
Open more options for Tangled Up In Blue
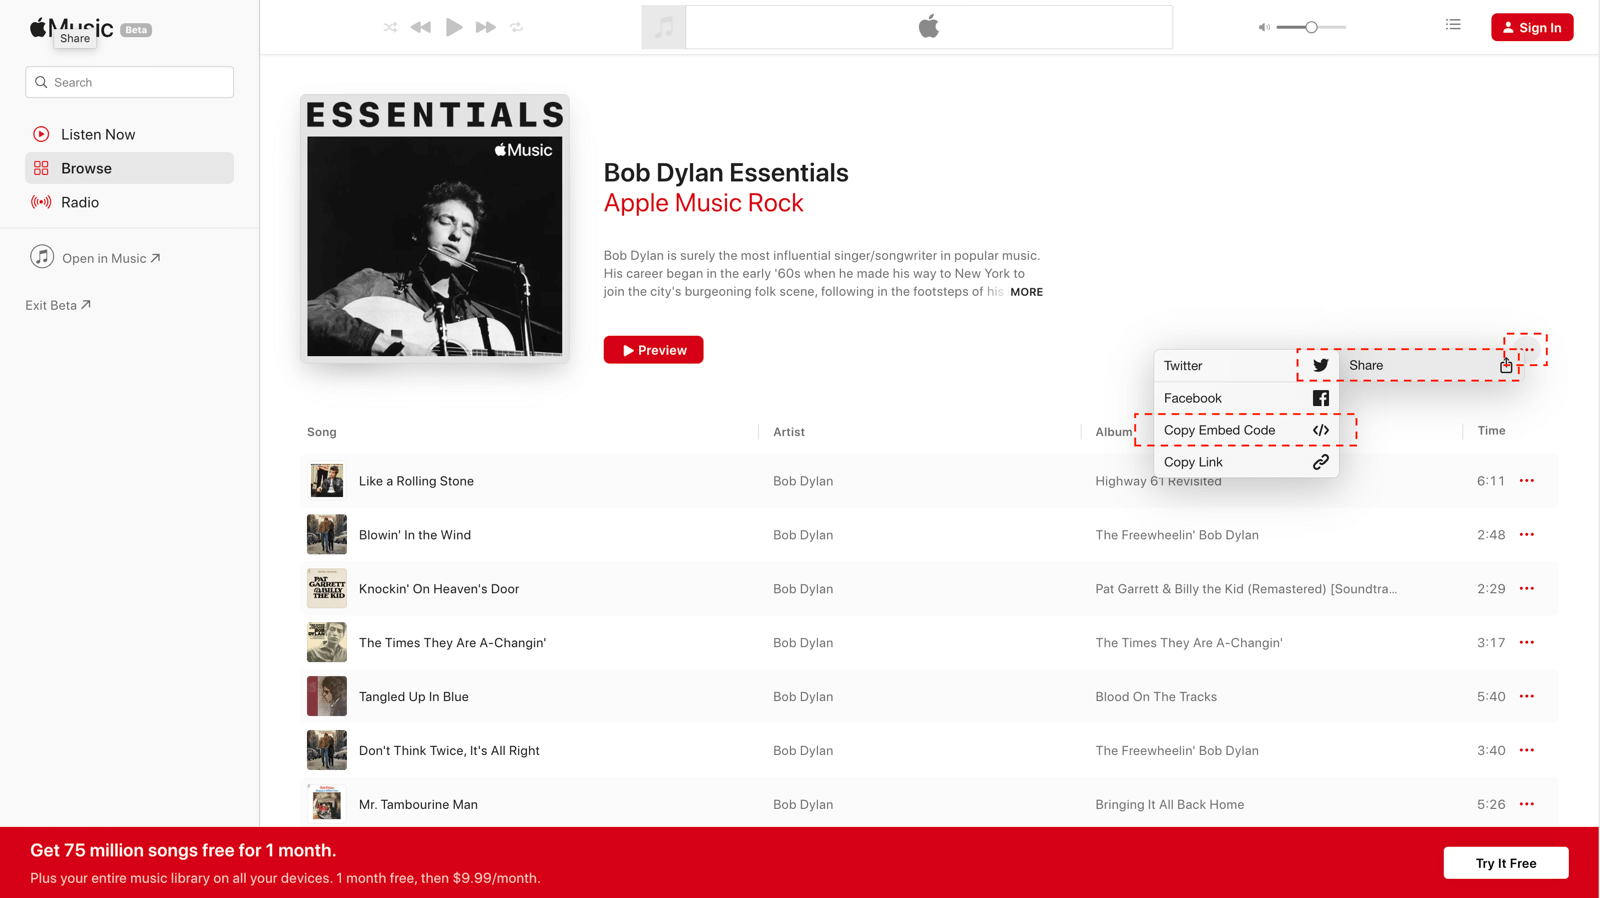[x=1527, y=697]
